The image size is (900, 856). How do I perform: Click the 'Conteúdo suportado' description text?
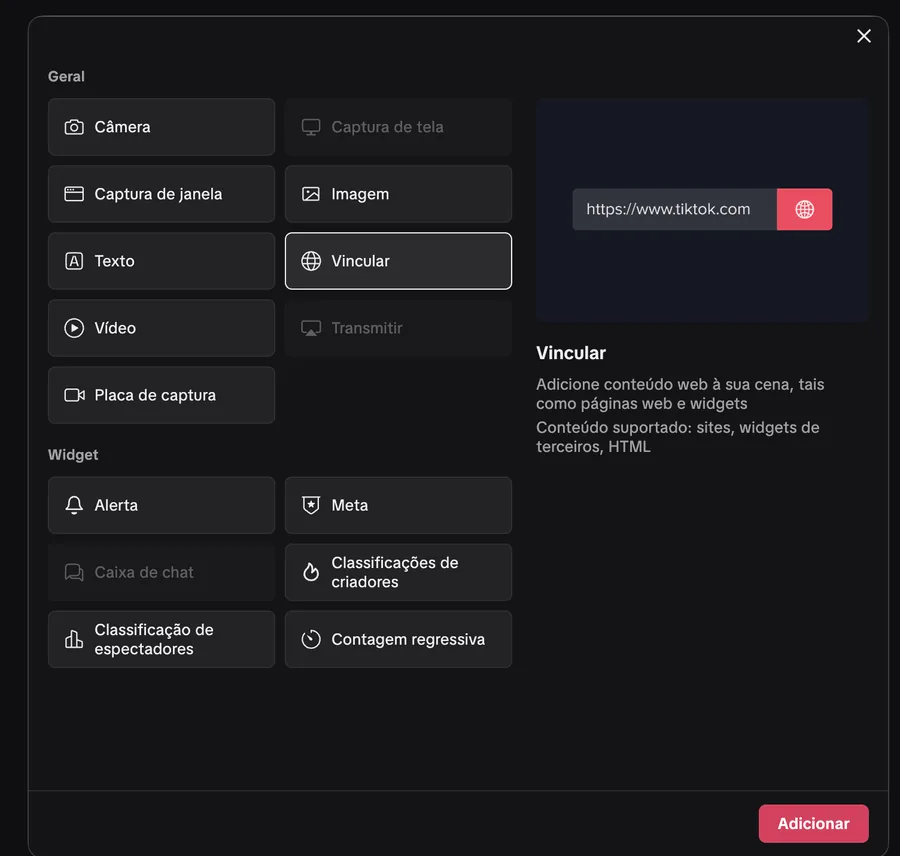coord(678,437)
